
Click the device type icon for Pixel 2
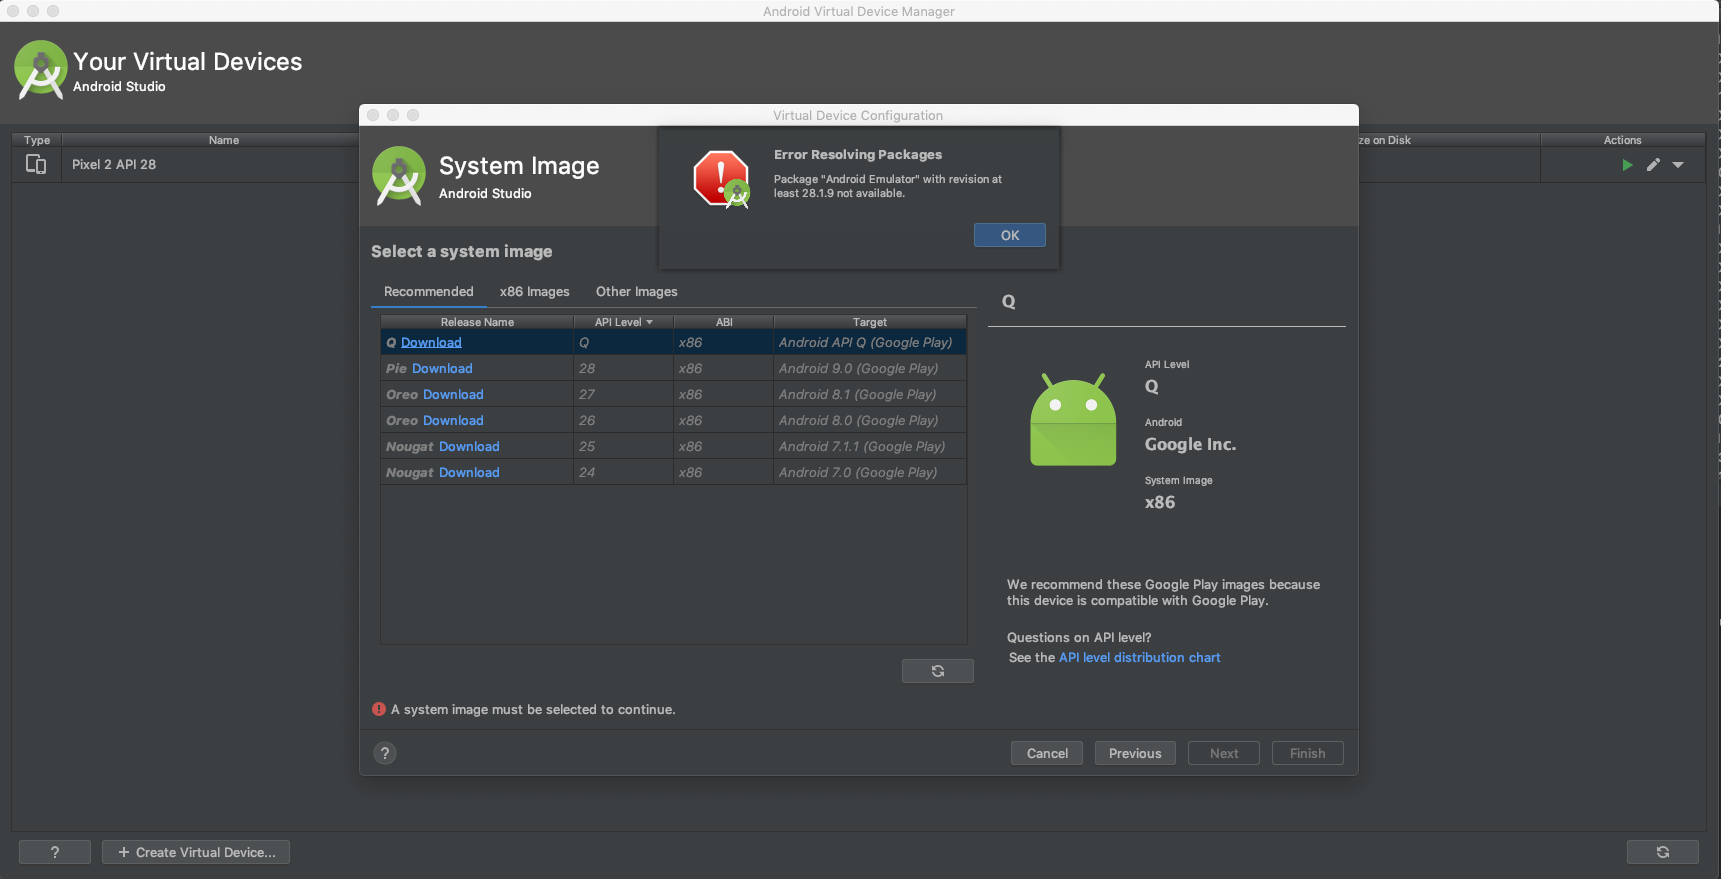36,164
